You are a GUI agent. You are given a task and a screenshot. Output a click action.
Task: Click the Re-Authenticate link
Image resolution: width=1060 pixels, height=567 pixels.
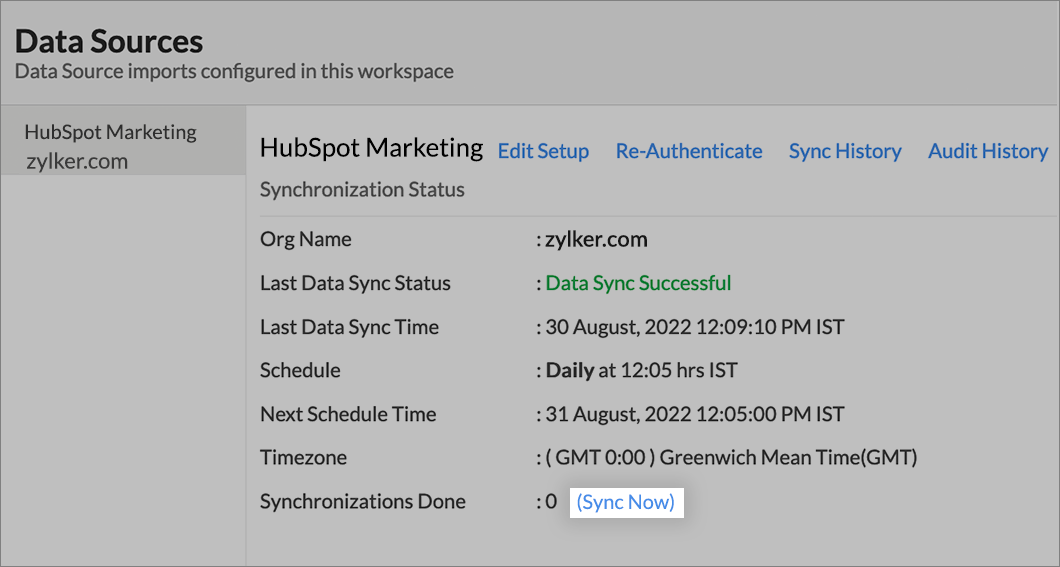(x=689, y=151)
